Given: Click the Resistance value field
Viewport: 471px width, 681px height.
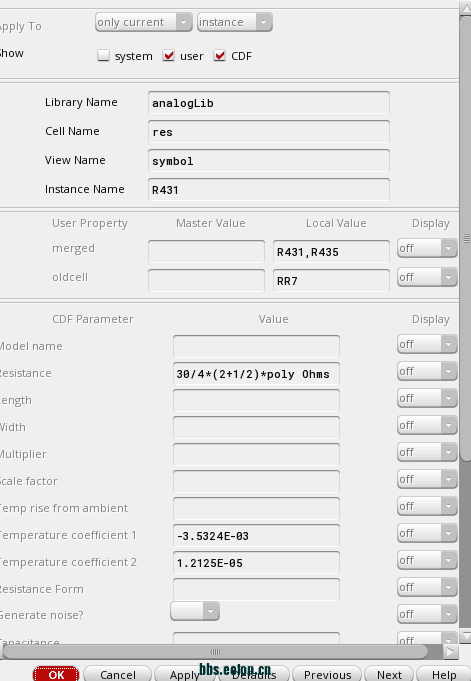Looking at the screenshot, I should coord(256,374).
